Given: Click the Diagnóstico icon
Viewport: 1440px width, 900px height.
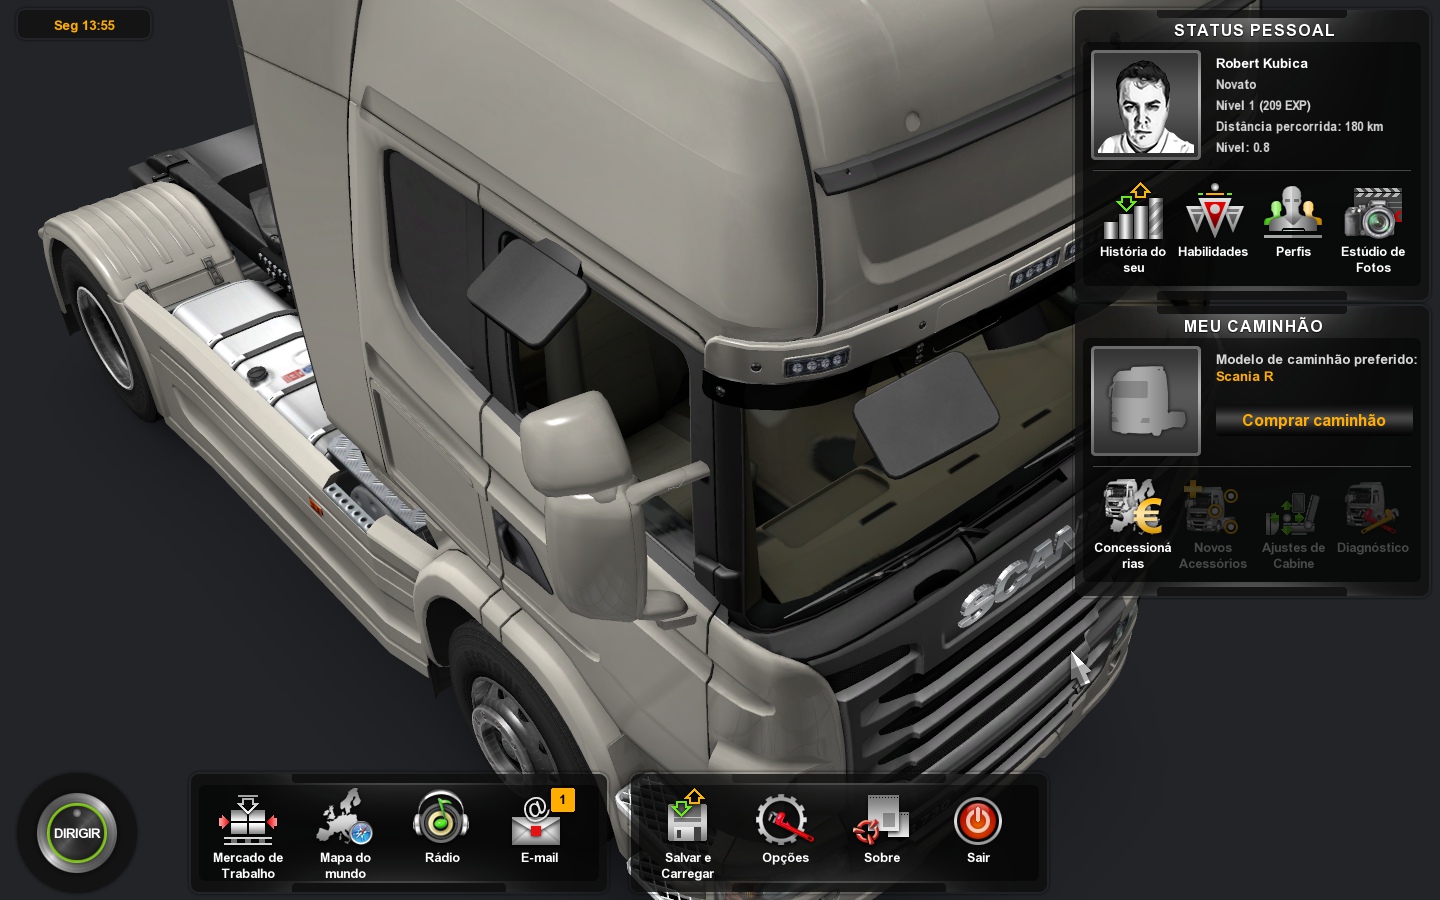Looking at the screenshot, I should [x=1373, y=518].
